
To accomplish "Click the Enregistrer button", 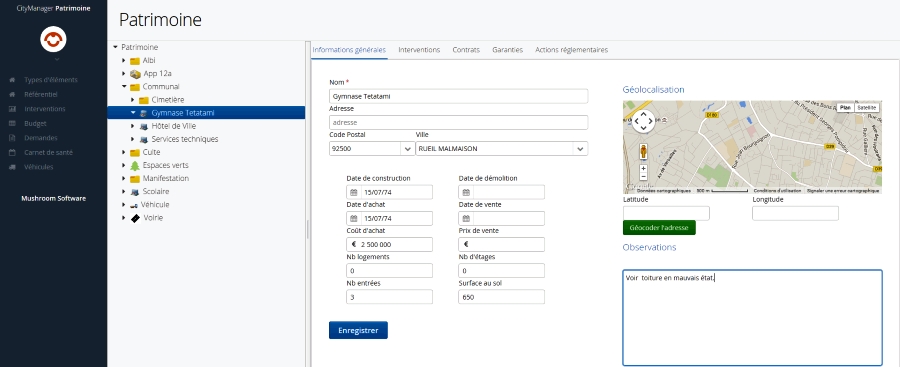I will [358, 330].
